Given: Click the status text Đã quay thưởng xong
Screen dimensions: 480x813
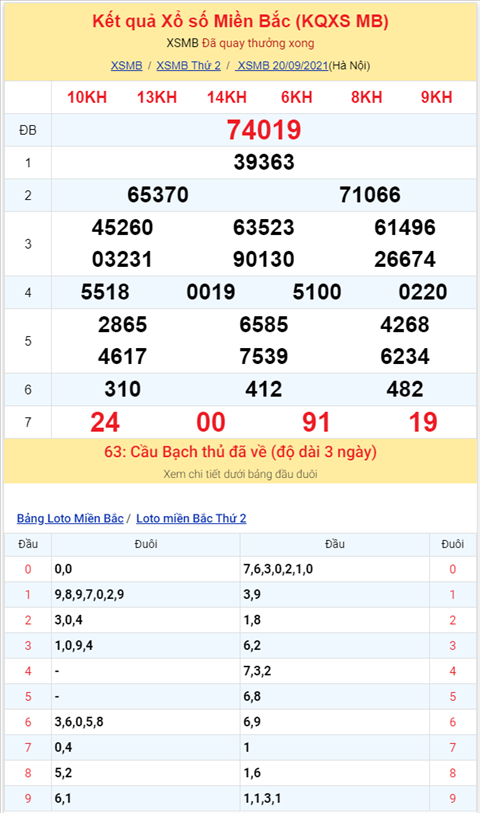Looking at the screenshot, I should click(258, 43).
